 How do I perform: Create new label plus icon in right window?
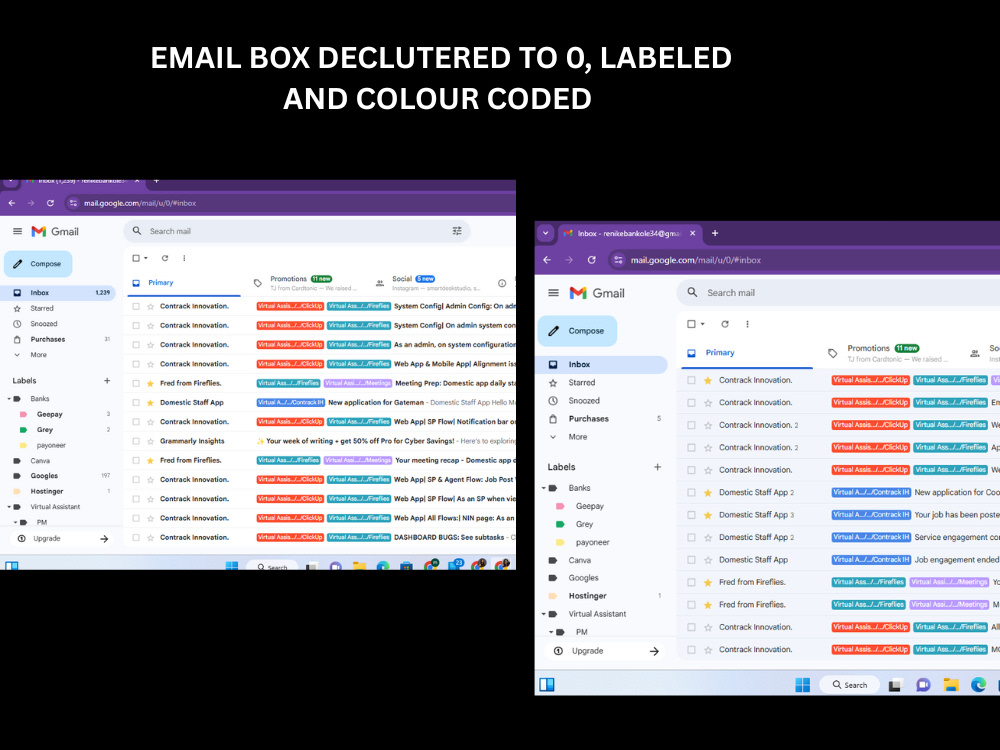(658, 467)
